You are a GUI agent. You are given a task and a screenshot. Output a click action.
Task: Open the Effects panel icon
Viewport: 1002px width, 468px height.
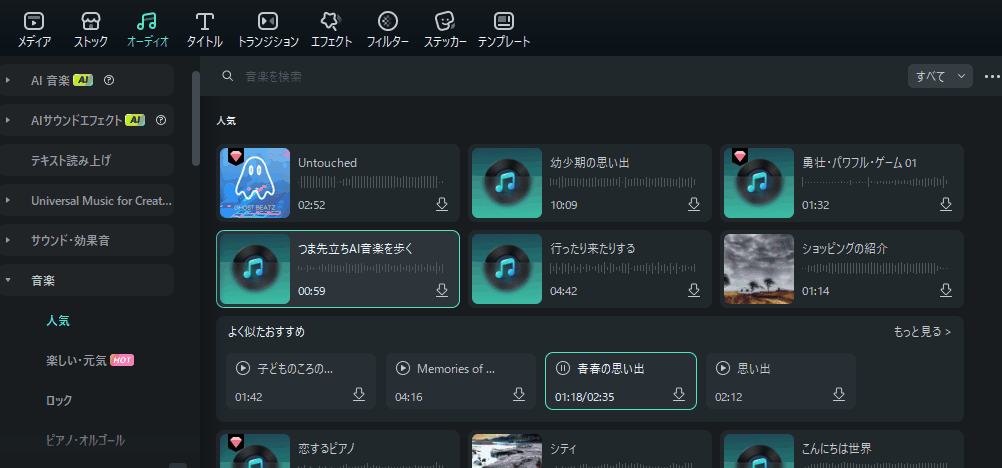[331, 22]
